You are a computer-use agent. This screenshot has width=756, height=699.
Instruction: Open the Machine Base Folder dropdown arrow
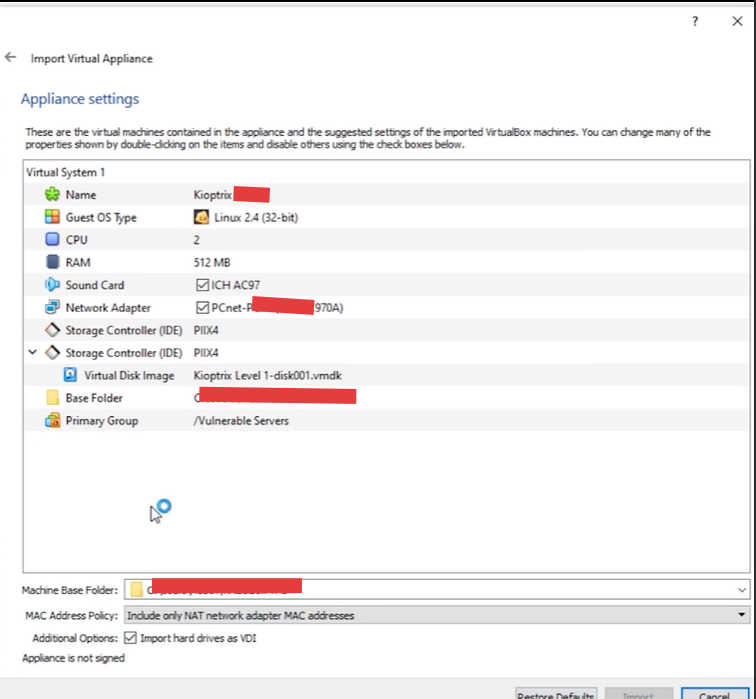coord(742,590)
